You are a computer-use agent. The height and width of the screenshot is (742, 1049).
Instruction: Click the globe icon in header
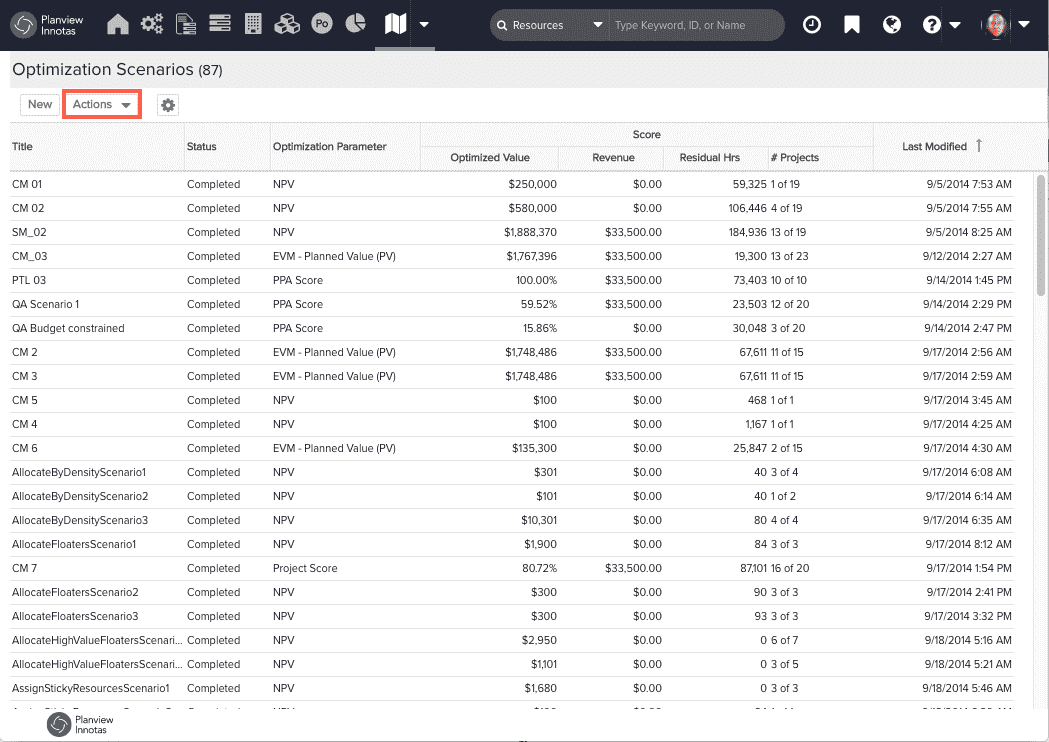click(x=891, y=25)
